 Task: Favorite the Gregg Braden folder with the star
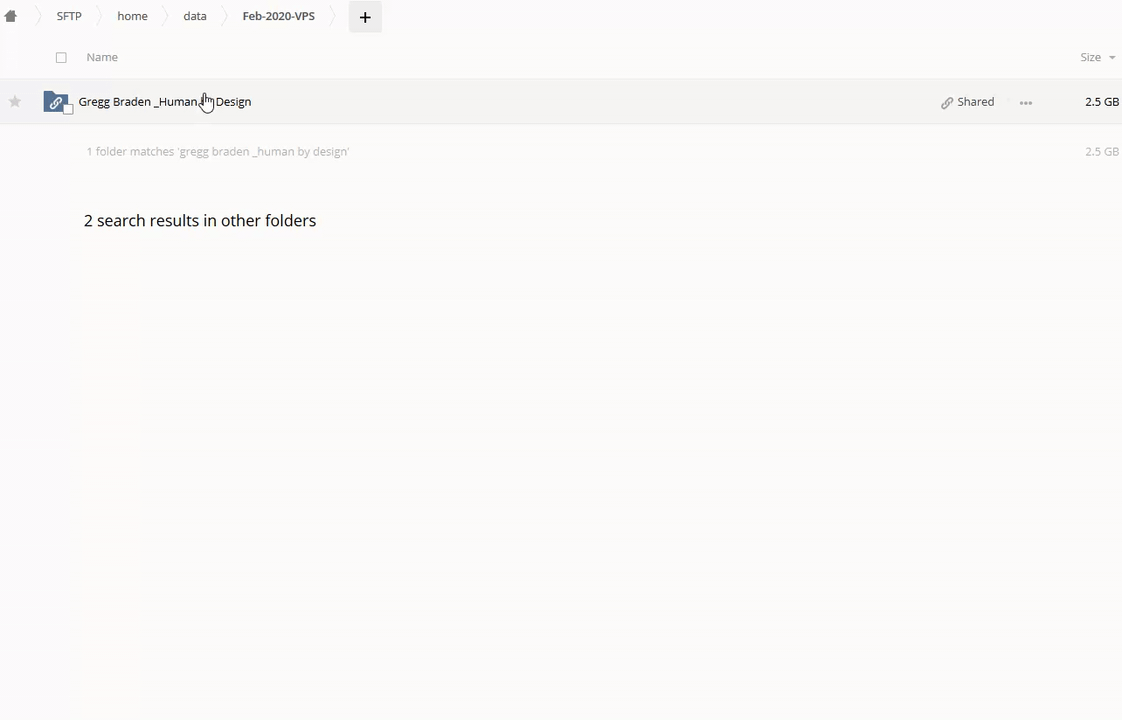[x=15, y=101]
